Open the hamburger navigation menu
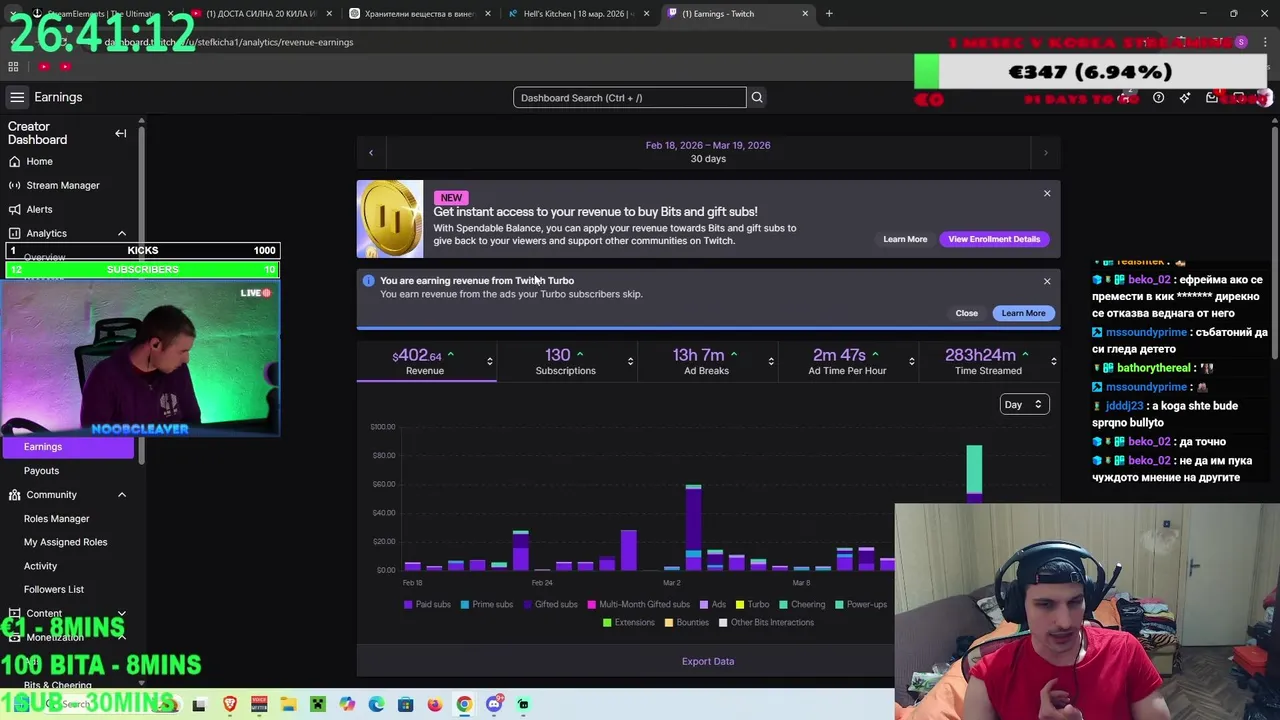The height and width of the screenshot is (720, 1280). (17, 97)
